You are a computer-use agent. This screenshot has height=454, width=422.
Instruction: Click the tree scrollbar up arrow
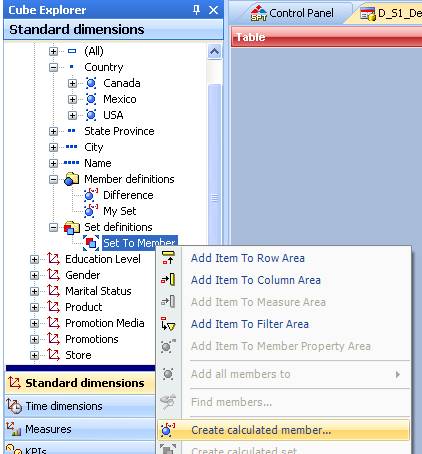pos(214,52)
